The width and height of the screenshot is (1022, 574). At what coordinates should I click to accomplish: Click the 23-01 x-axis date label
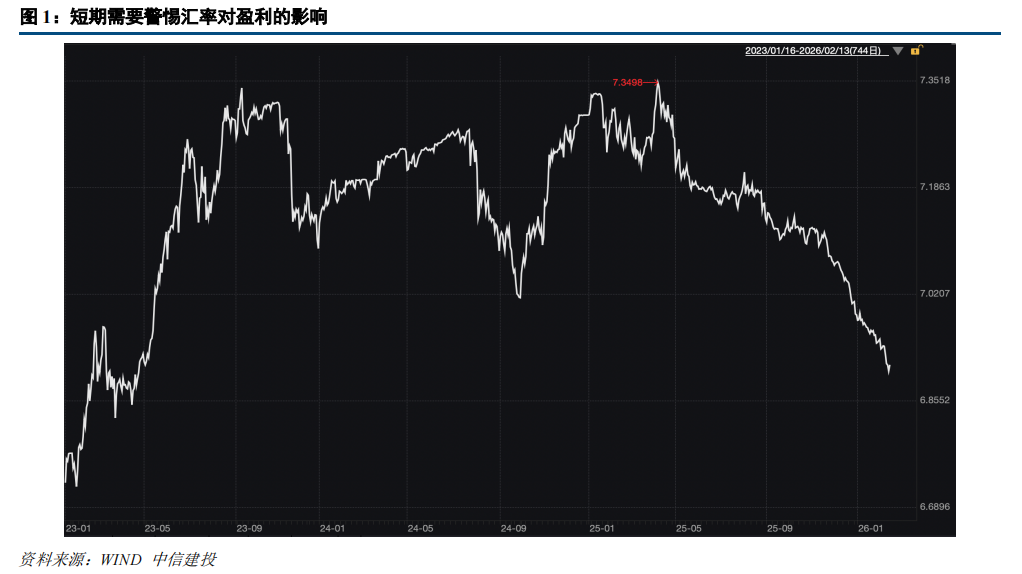click(x=78, y=527)
